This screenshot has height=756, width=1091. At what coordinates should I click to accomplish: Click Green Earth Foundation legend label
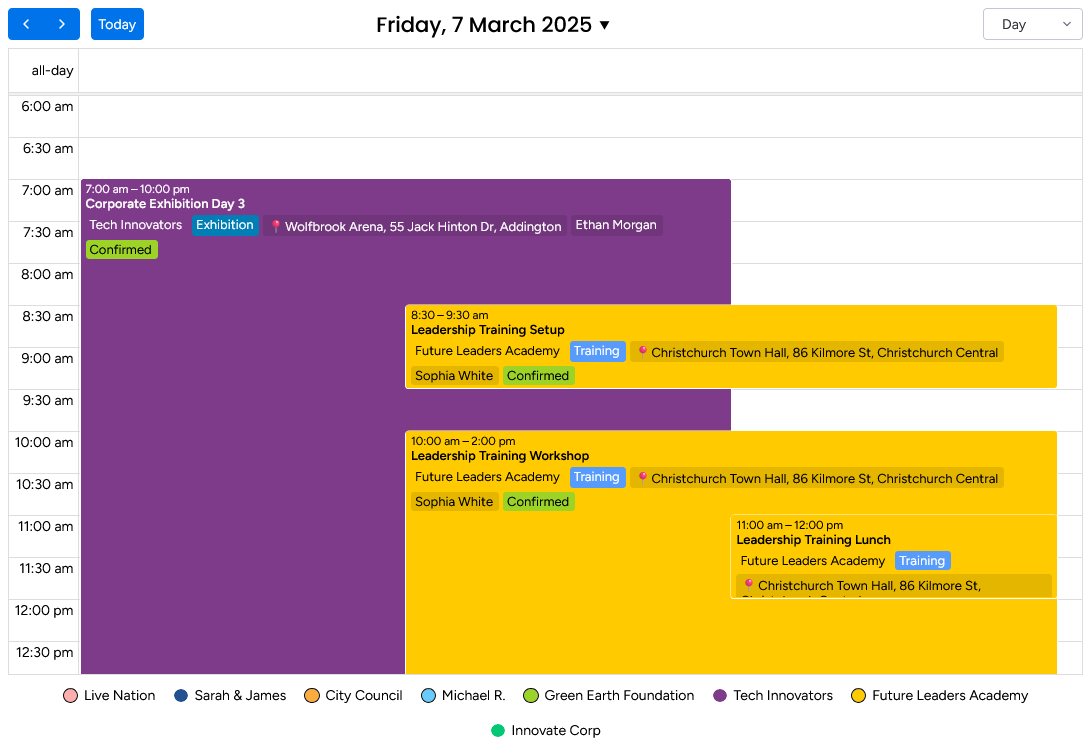coord(619,695)
